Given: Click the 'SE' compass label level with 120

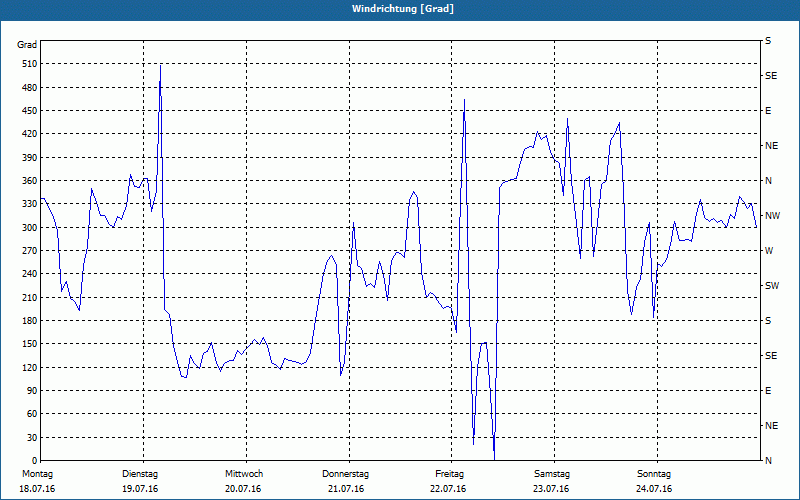Looking at the screenshot, I should coord(771,356).
